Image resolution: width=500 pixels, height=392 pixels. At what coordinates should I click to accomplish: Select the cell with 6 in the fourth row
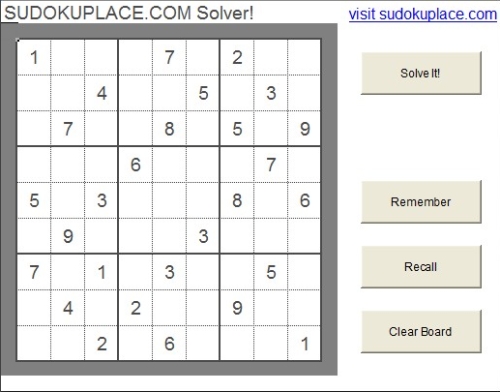(135, 165)
